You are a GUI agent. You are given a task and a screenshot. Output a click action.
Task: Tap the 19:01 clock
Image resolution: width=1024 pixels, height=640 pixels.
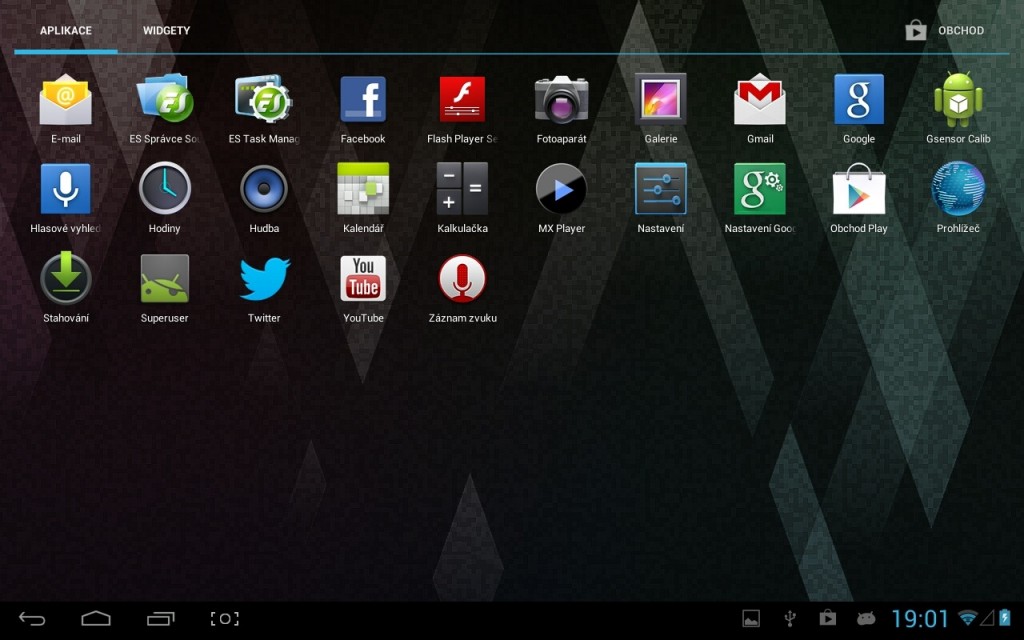coord(920,618)
